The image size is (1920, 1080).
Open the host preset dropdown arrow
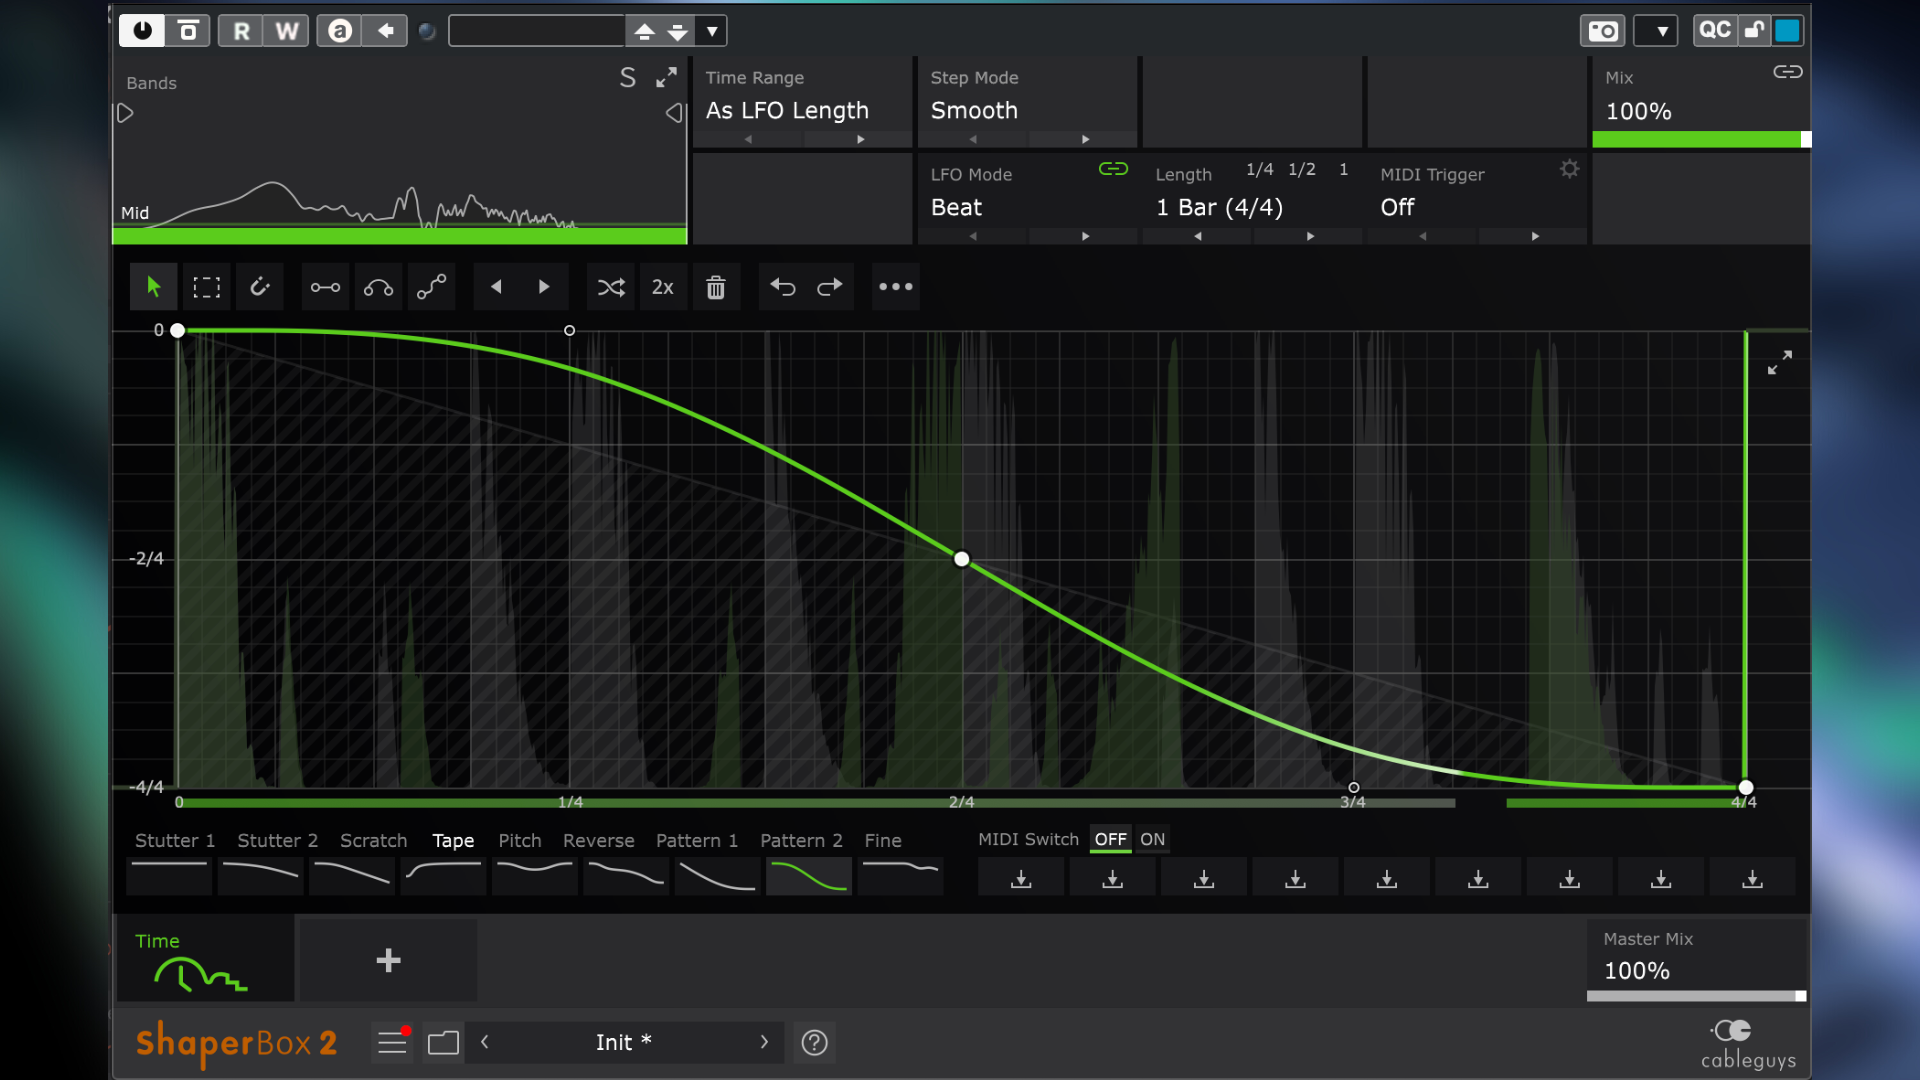712,31
